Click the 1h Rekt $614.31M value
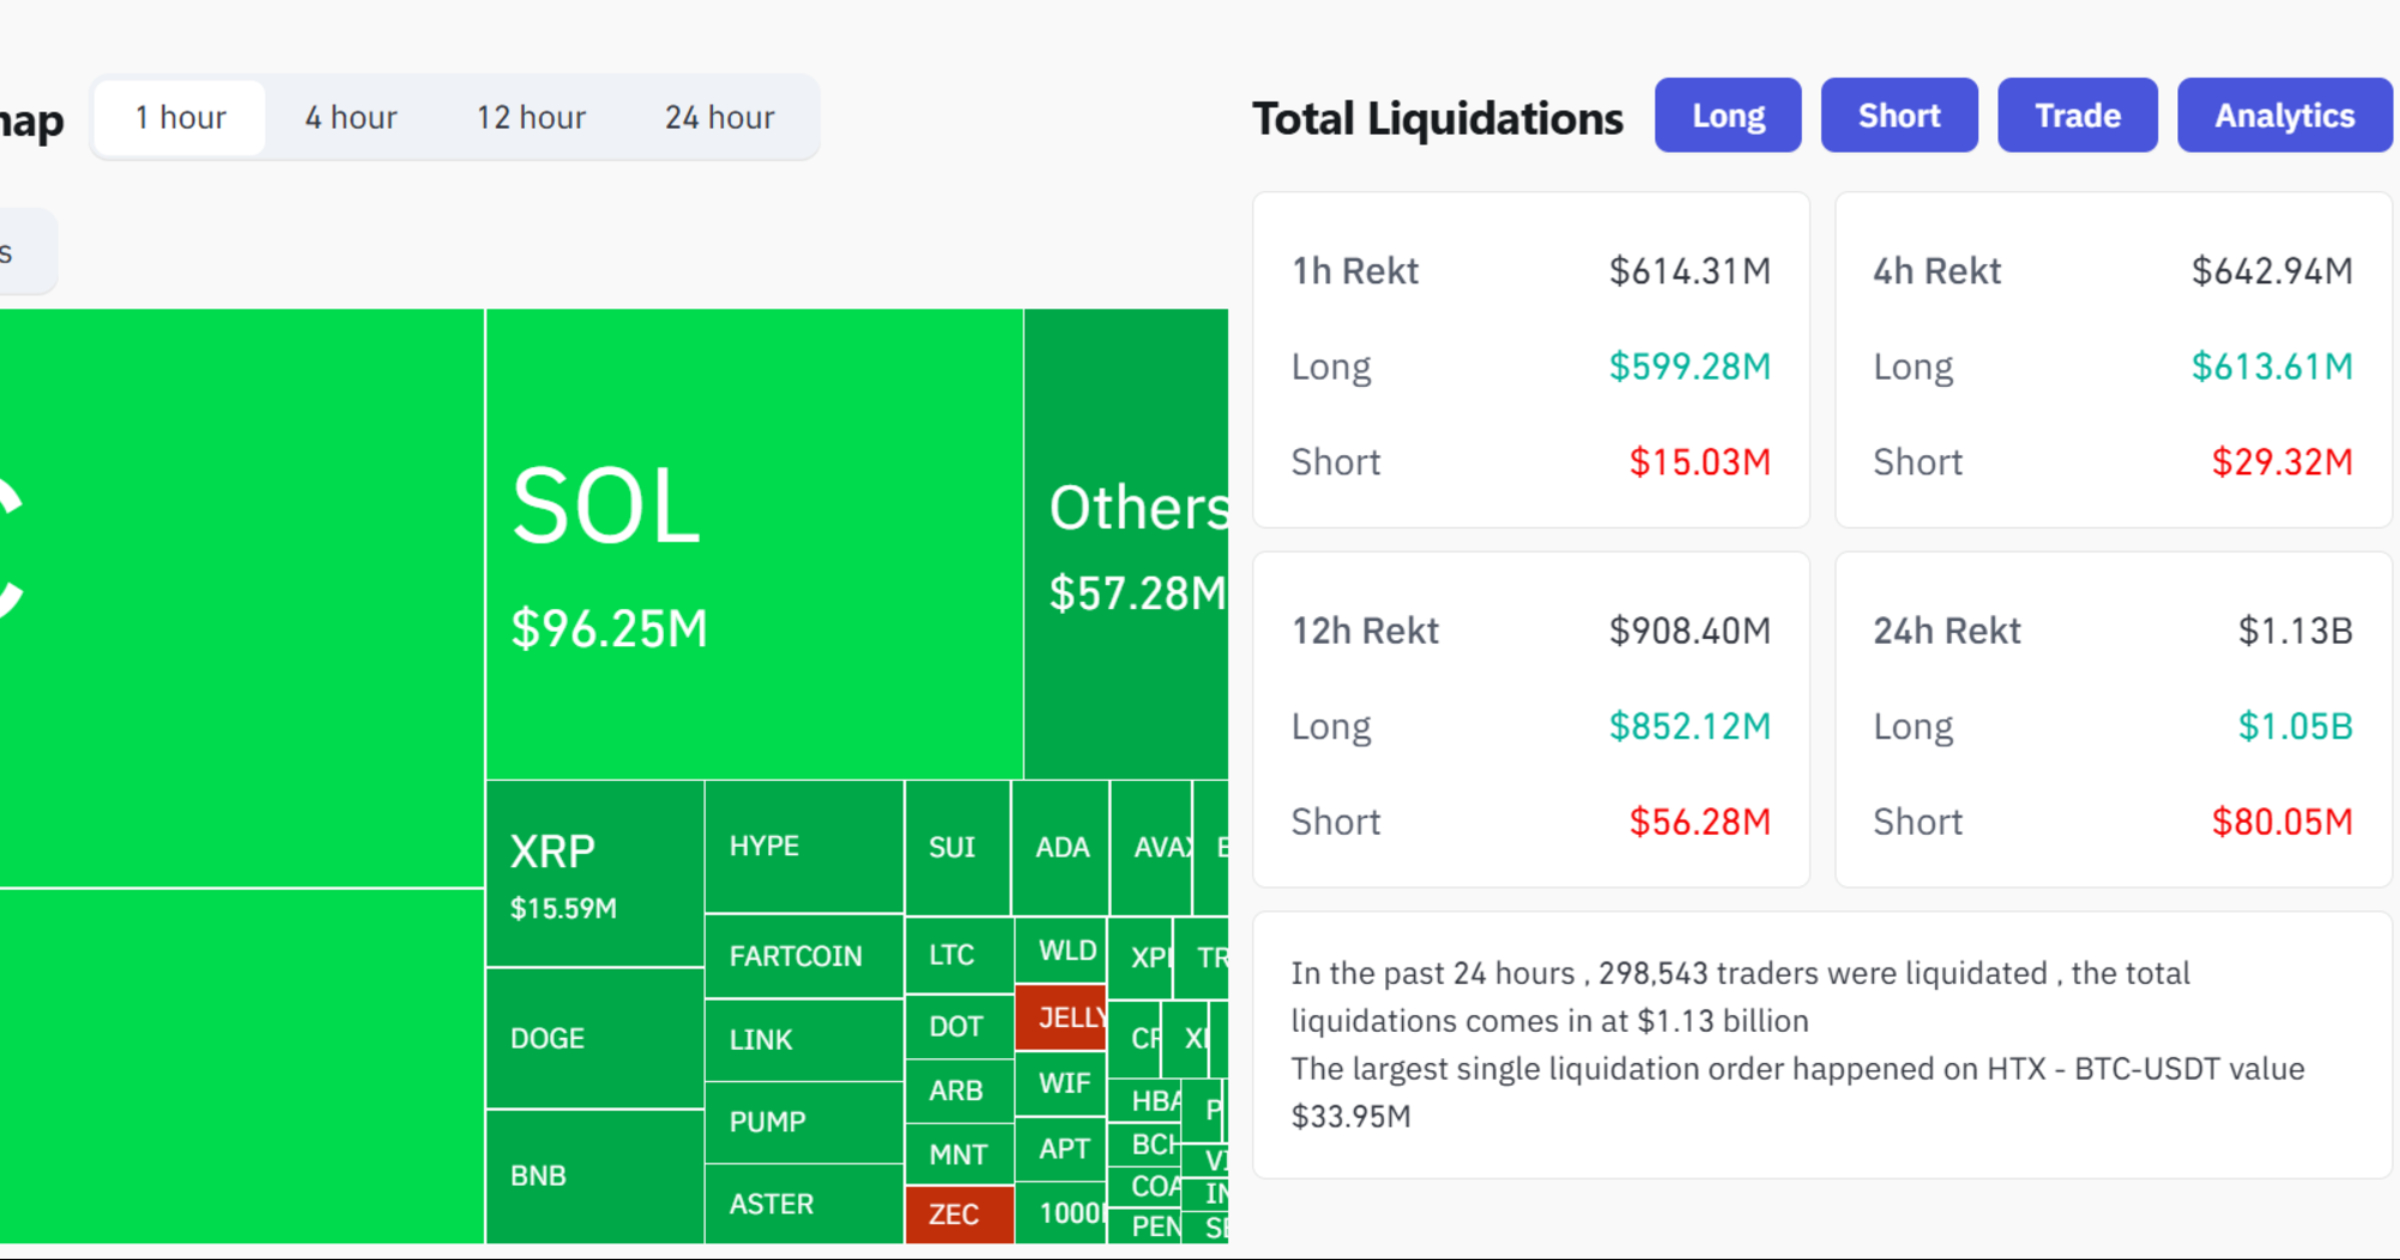This screenshot has height=1260, width=2400. (x=1690, y=271)
